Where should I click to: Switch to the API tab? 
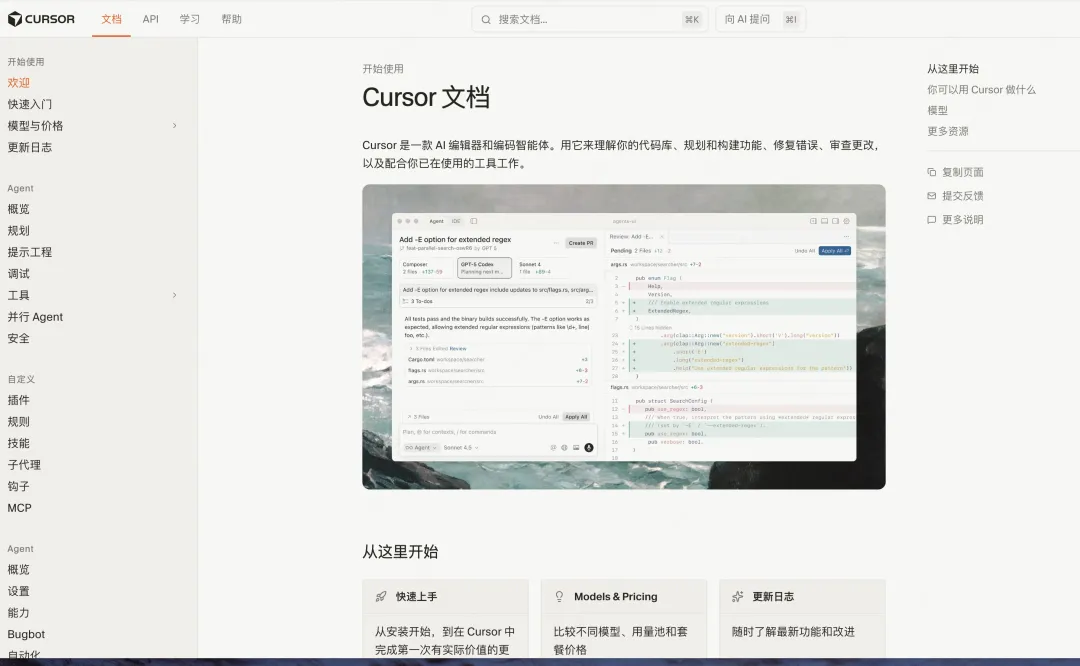tap(150, 19)
